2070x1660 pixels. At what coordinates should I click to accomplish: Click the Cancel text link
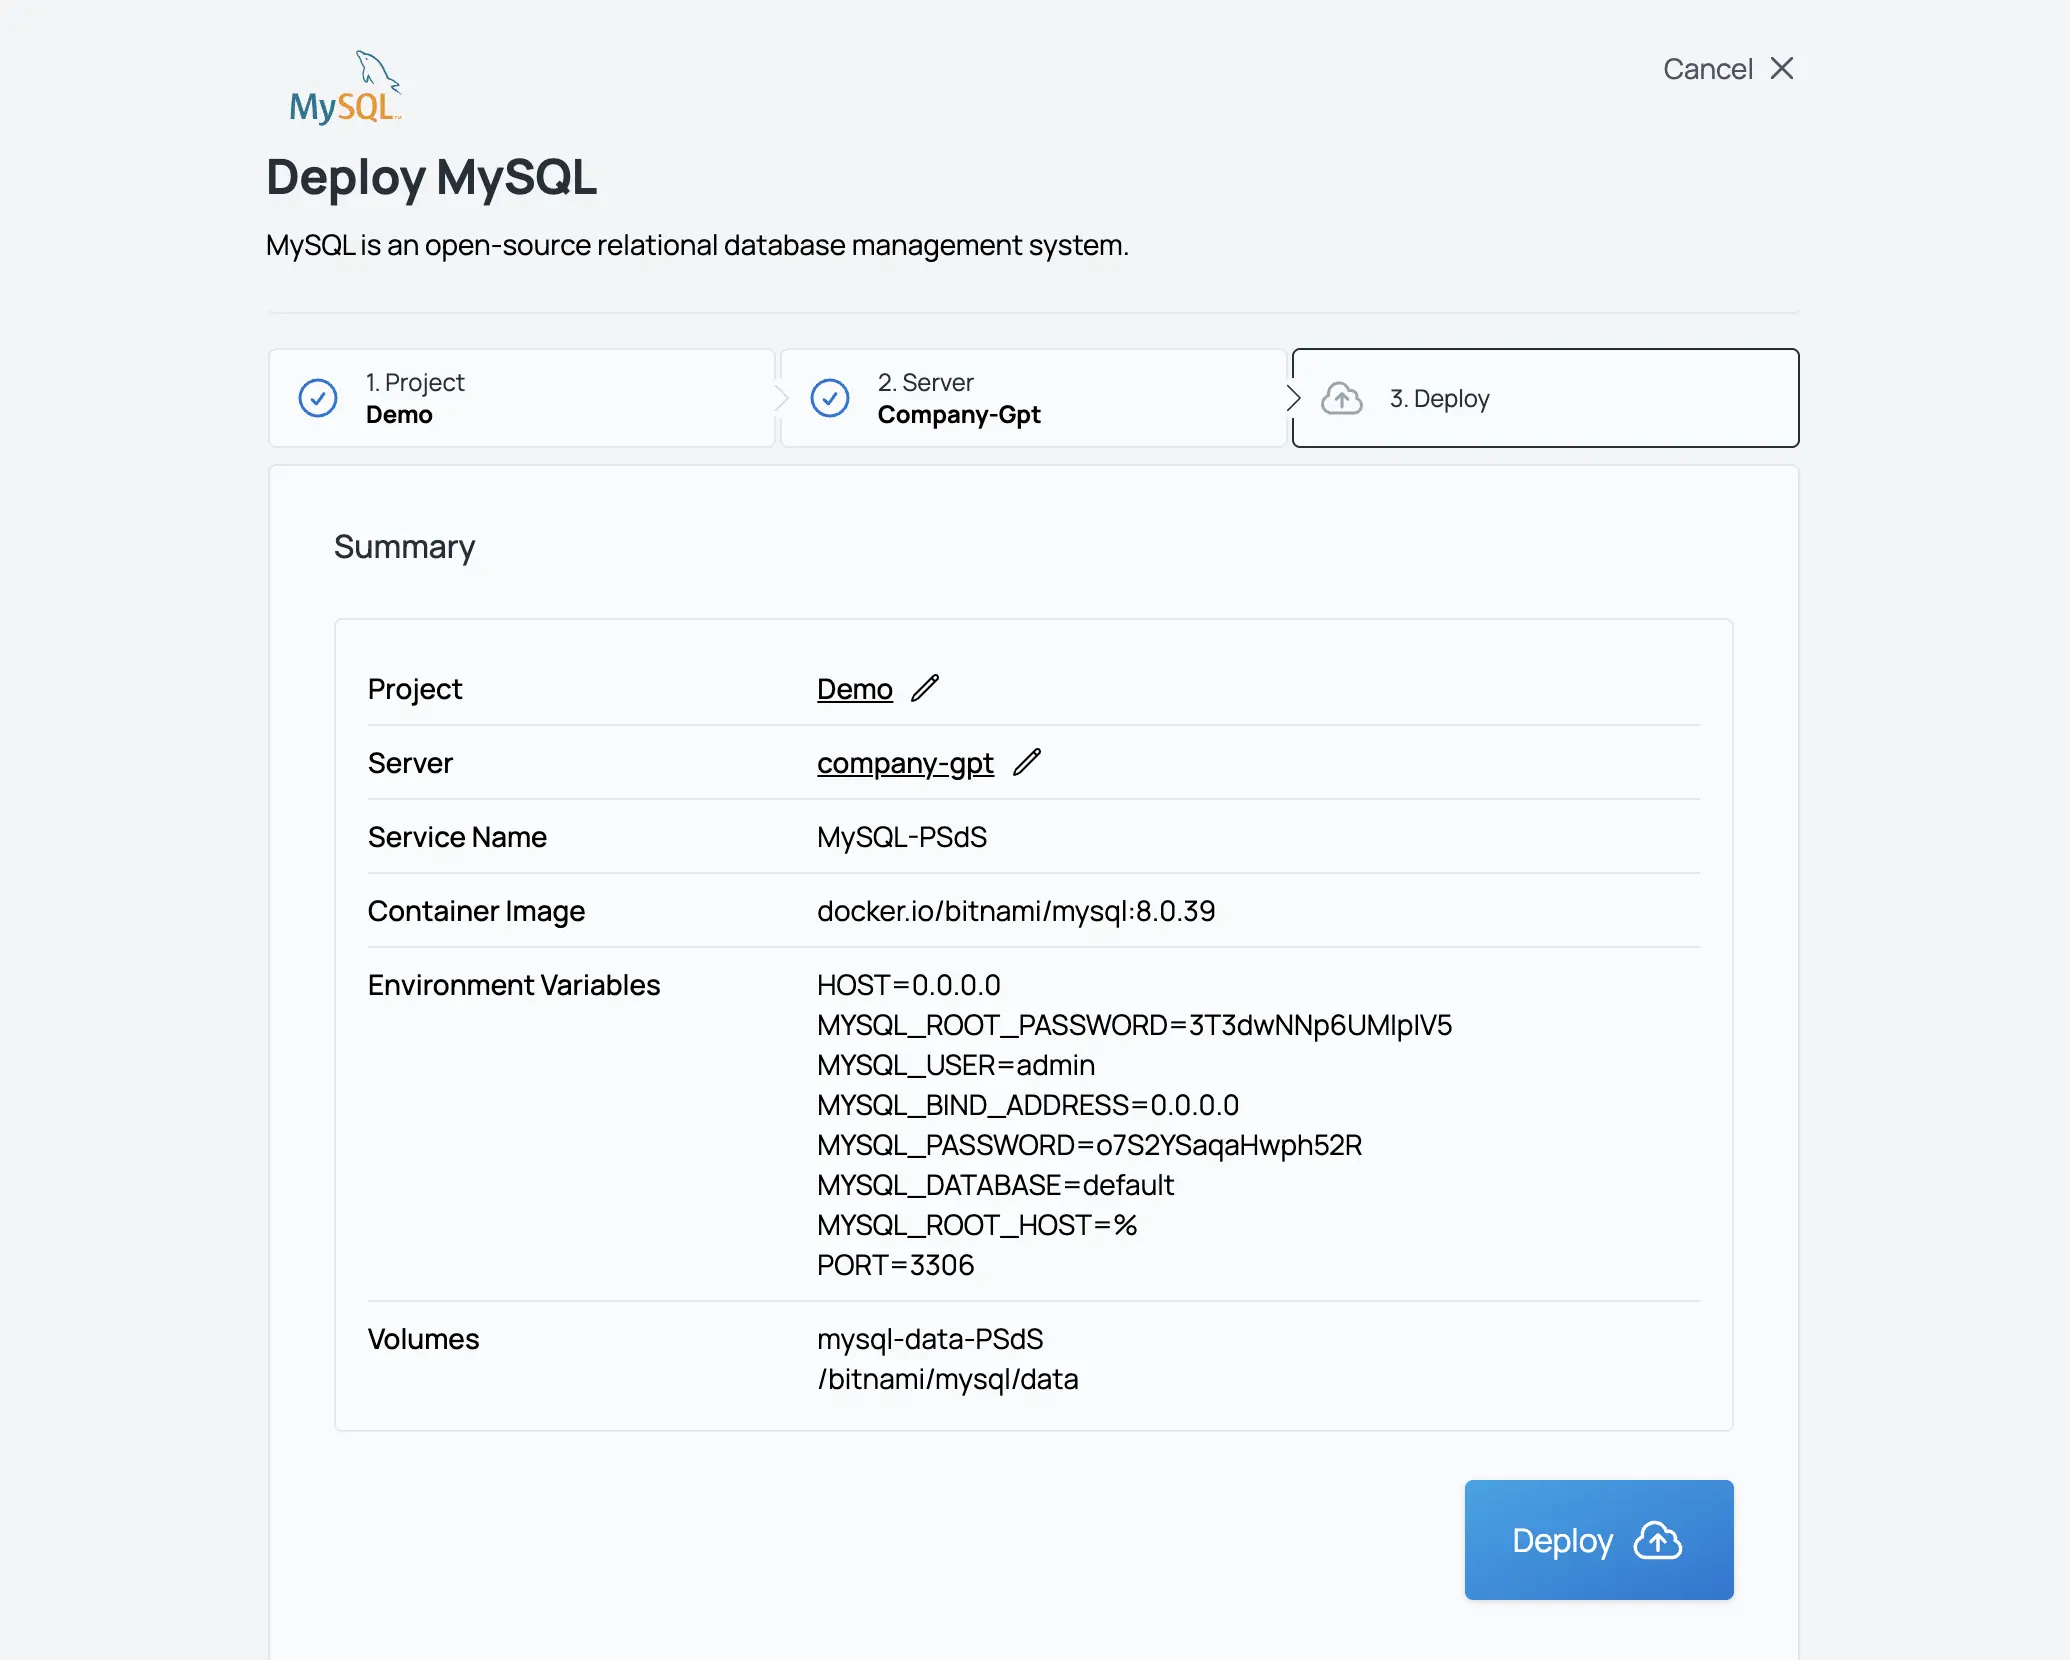click(1707, 69)
